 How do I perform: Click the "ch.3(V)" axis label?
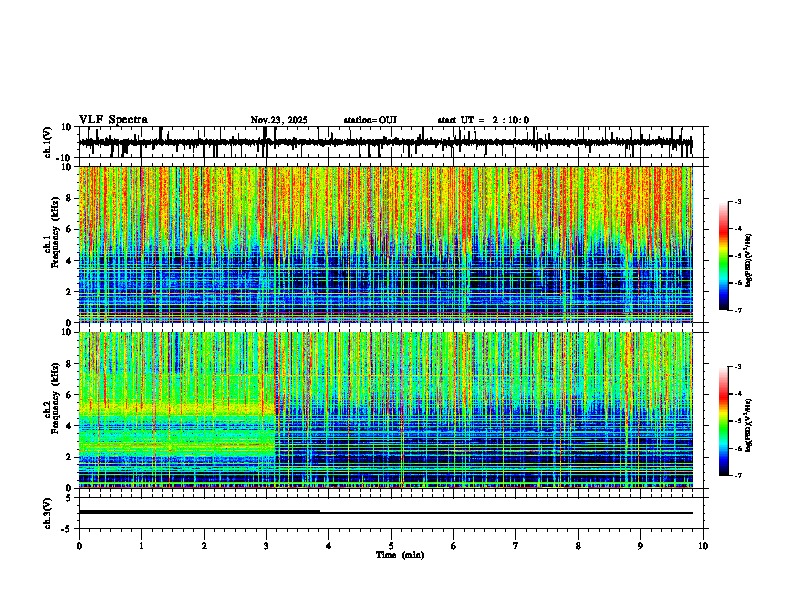coord(48,514)
